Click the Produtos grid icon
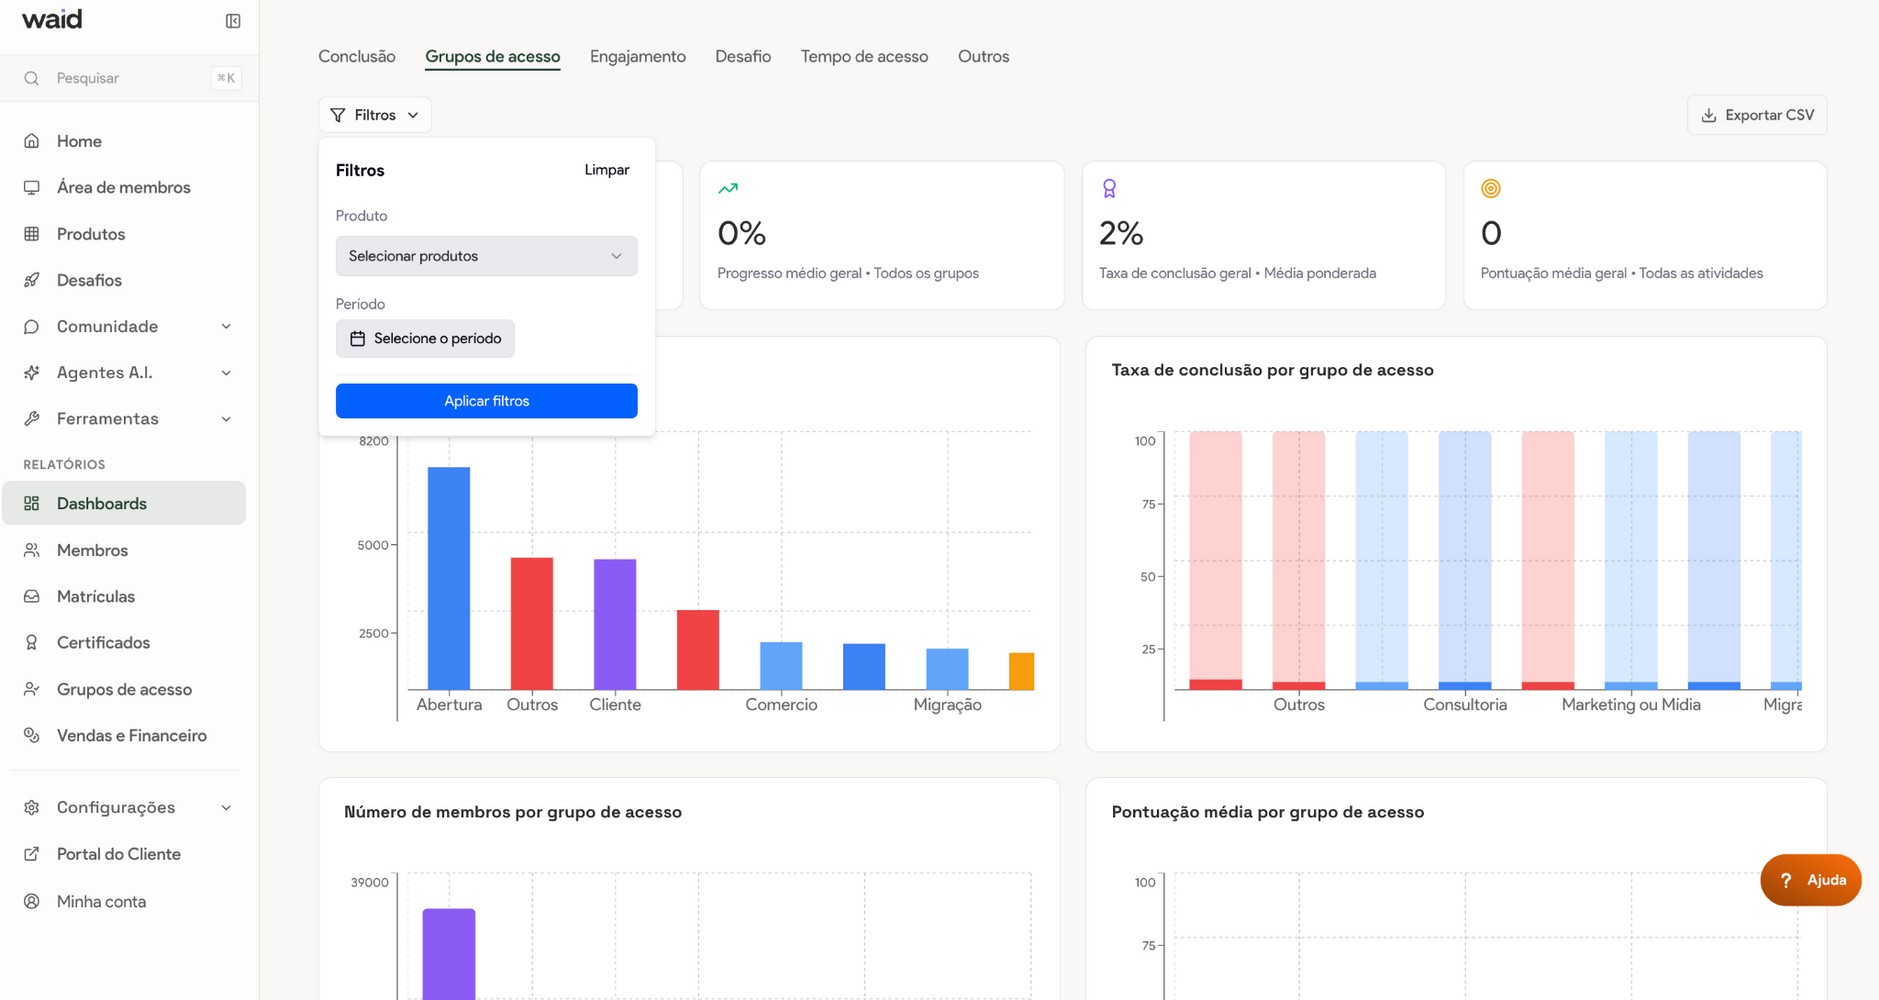Viewport: 1879px width, 1000px height. click(32, 234)
